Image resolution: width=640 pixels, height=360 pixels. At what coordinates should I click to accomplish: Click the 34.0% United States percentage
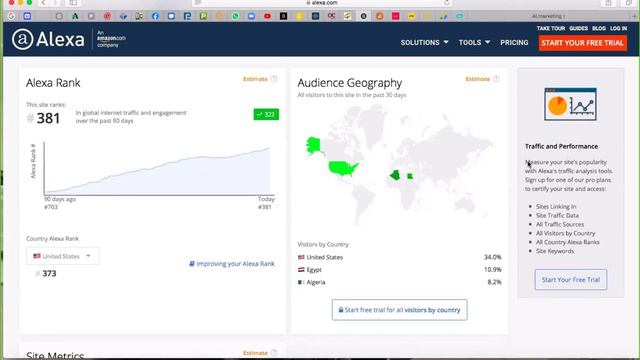click(x=493, y=257)
